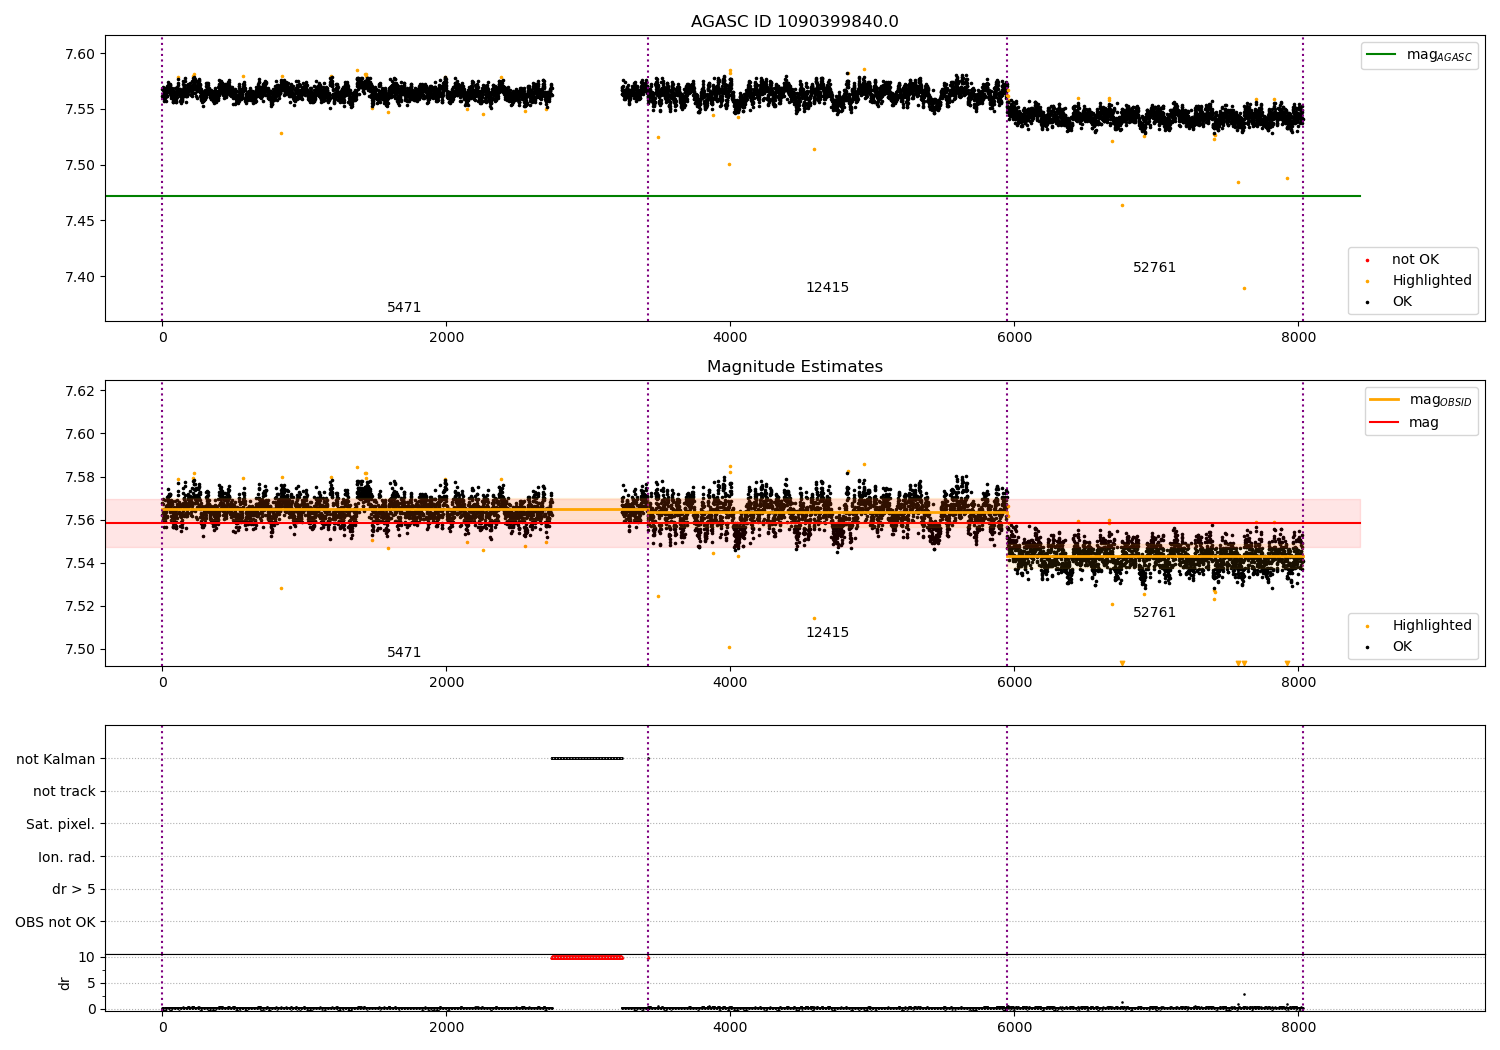Click the 7.56 y-axis tick label

coord(78,520)
